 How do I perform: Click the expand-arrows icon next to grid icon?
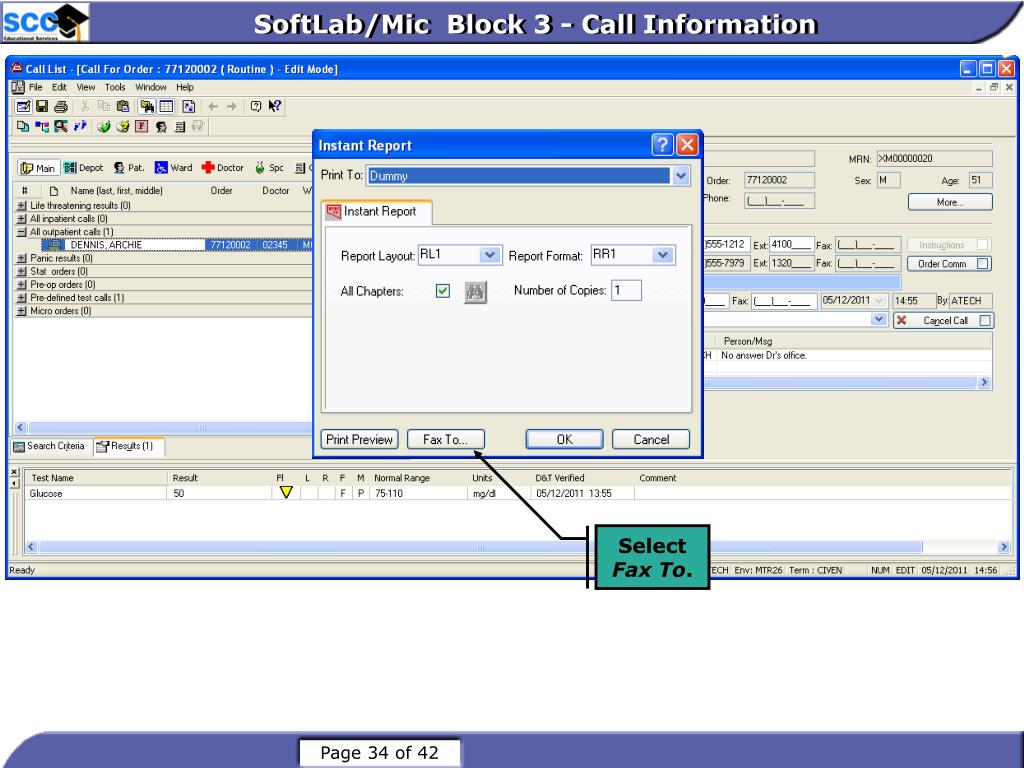189,106
